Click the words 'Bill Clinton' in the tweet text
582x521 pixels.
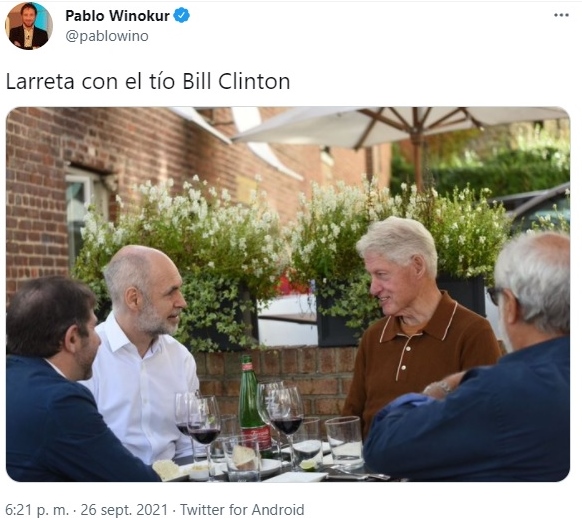pyautogui.click(x=236, y=81)
